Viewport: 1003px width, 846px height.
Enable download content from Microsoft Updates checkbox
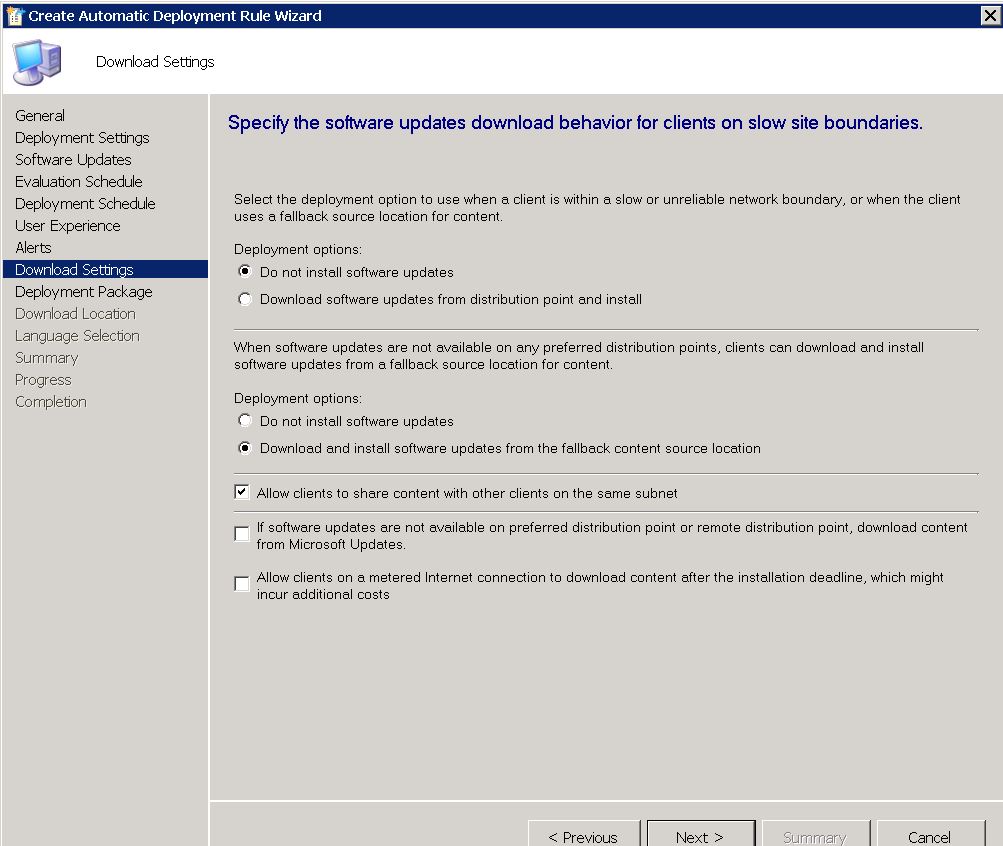tap(242, 534)
